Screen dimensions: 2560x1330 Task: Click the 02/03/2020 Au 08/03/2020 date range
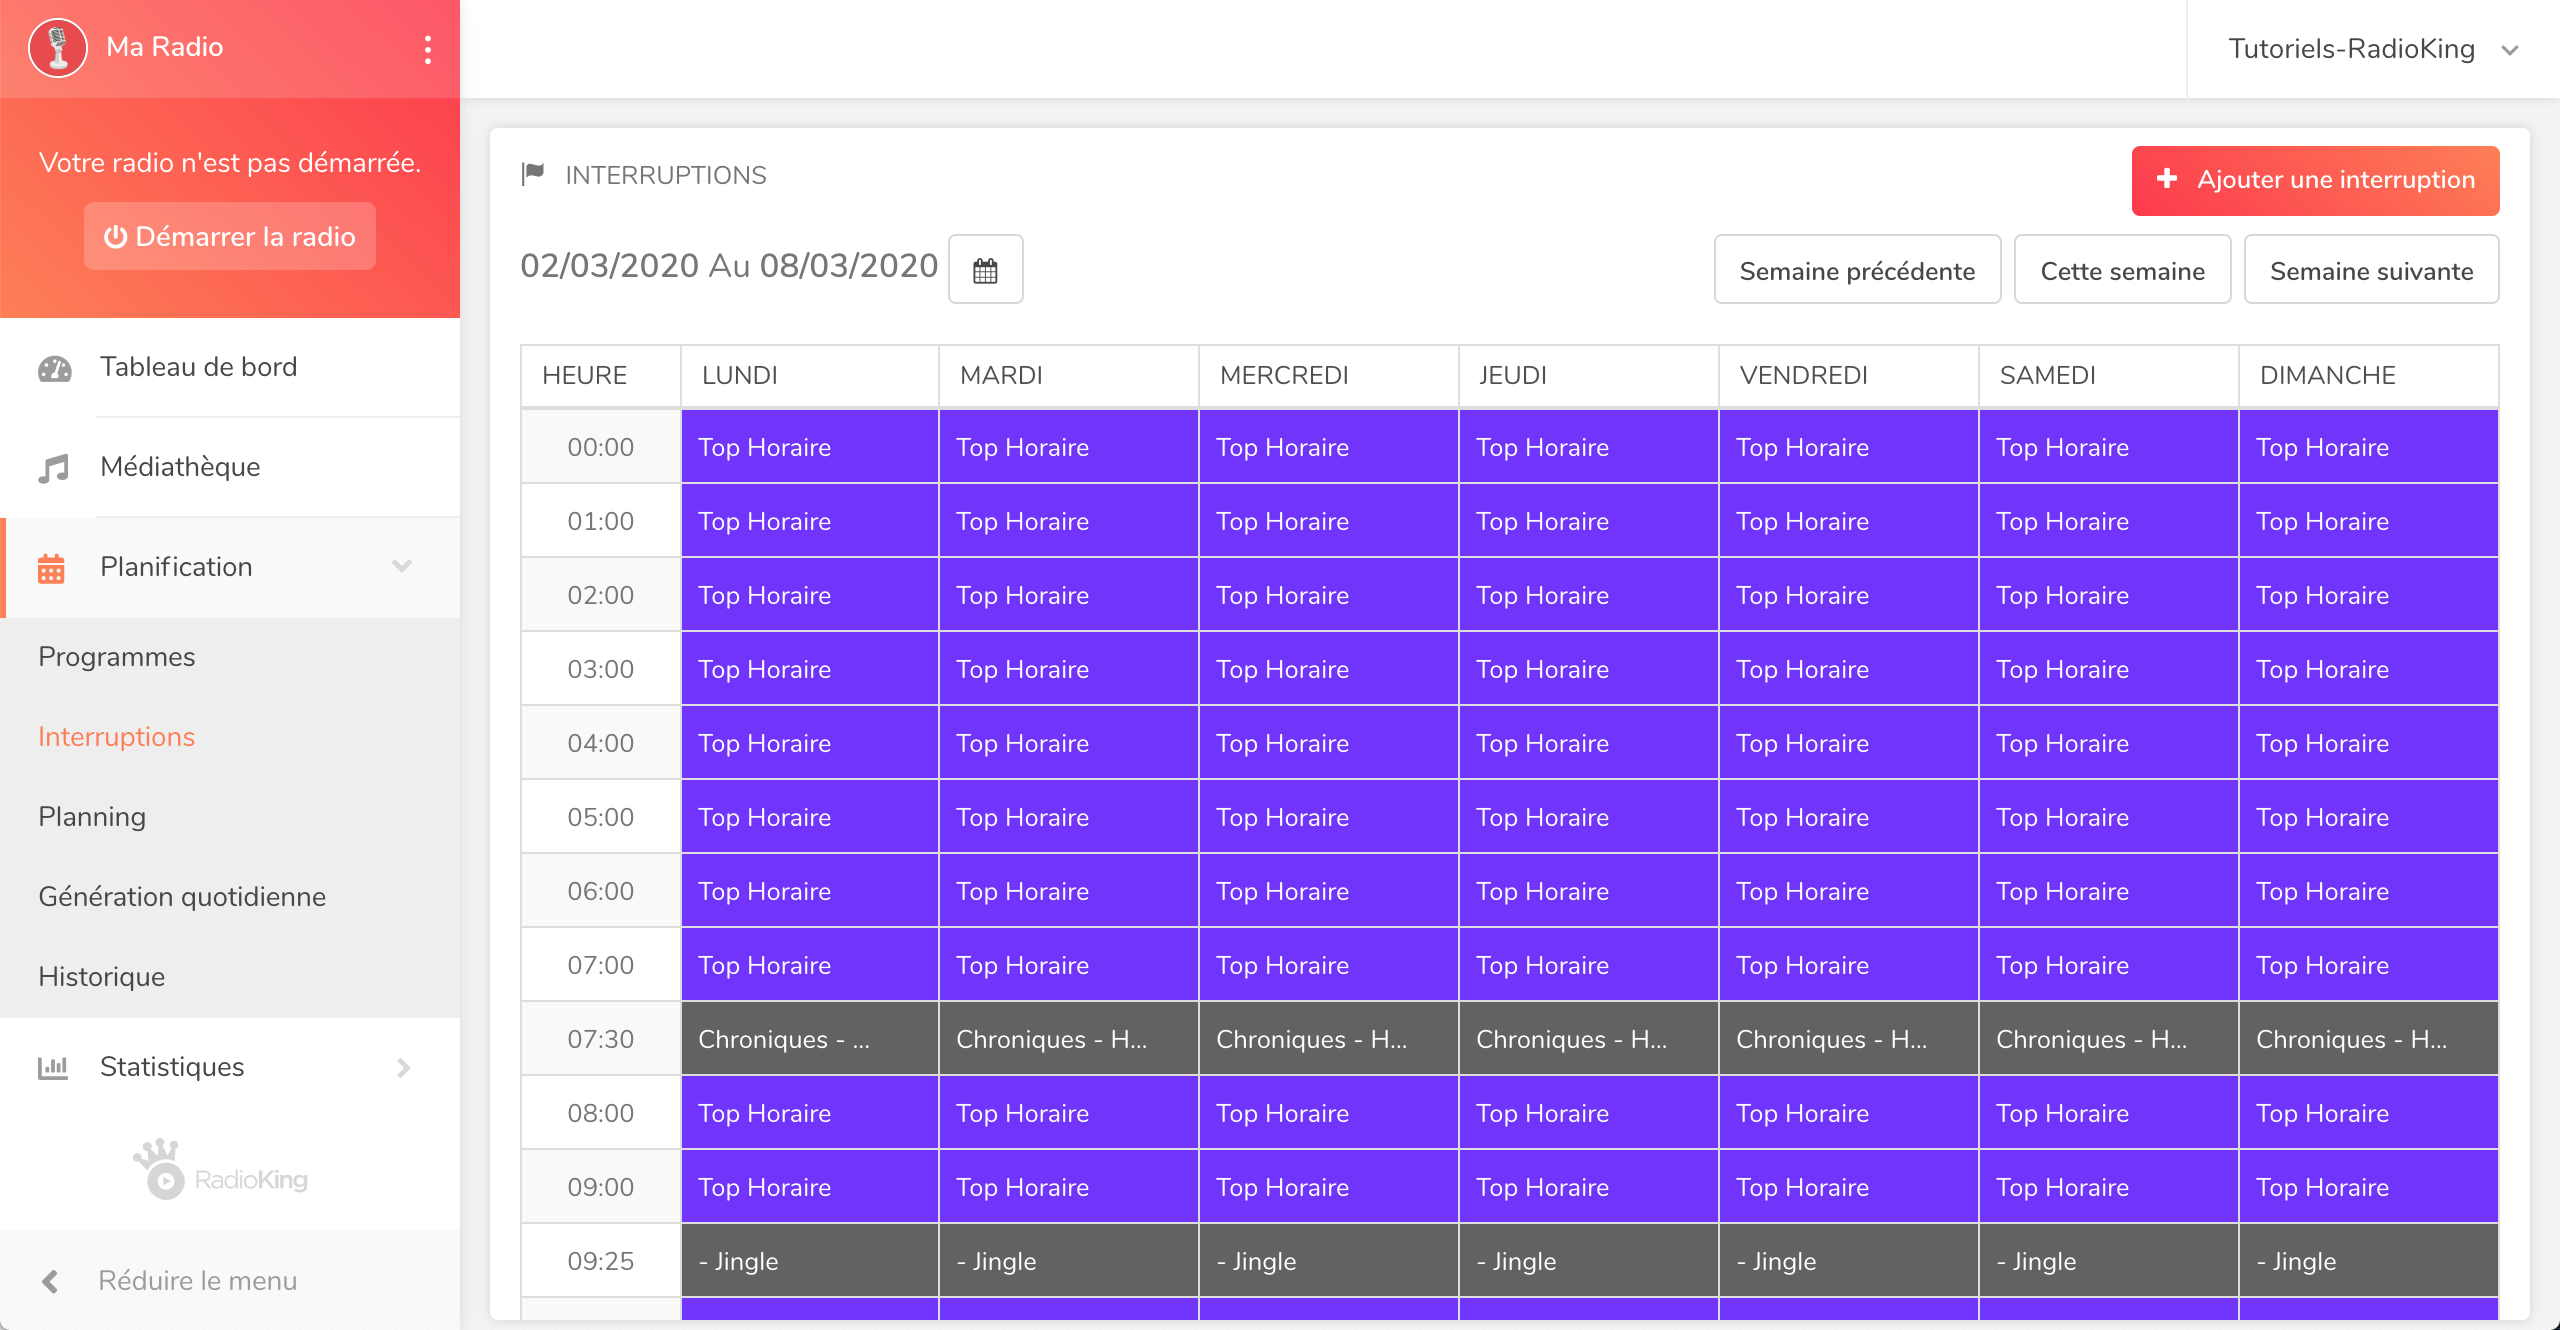click(x=729, y=266)
